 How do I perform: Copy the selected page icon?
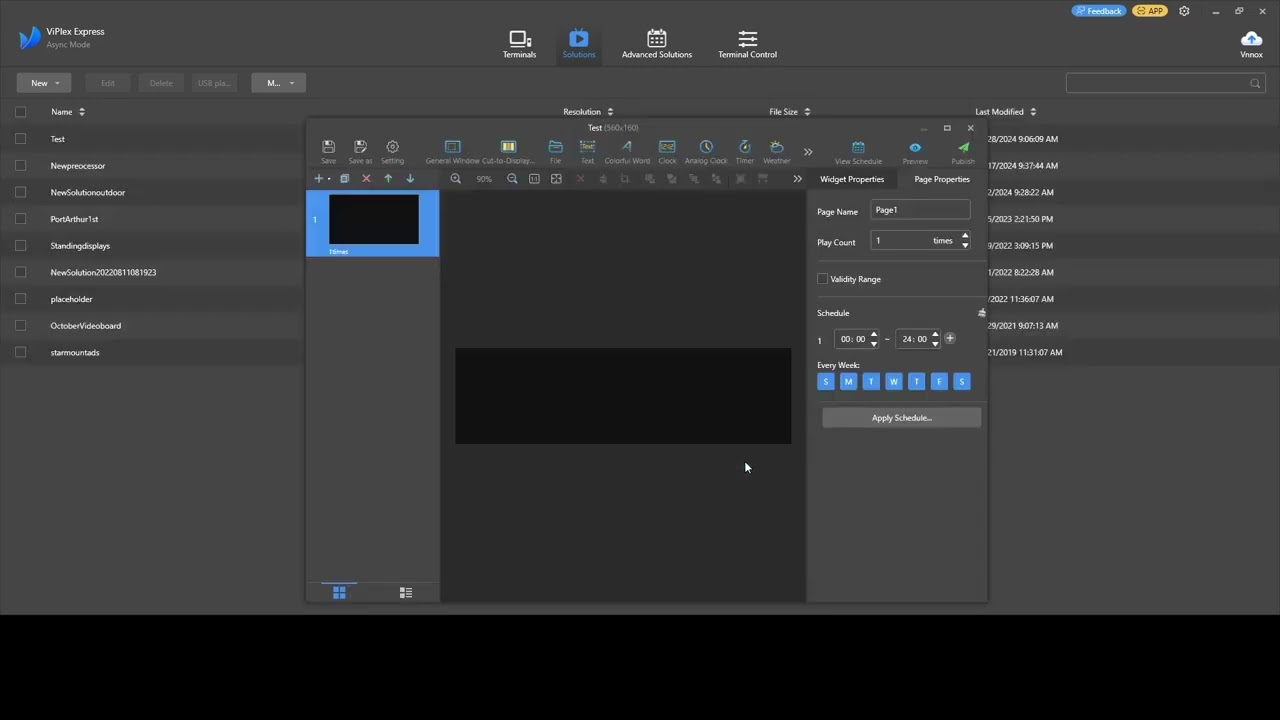pos(344,178)
